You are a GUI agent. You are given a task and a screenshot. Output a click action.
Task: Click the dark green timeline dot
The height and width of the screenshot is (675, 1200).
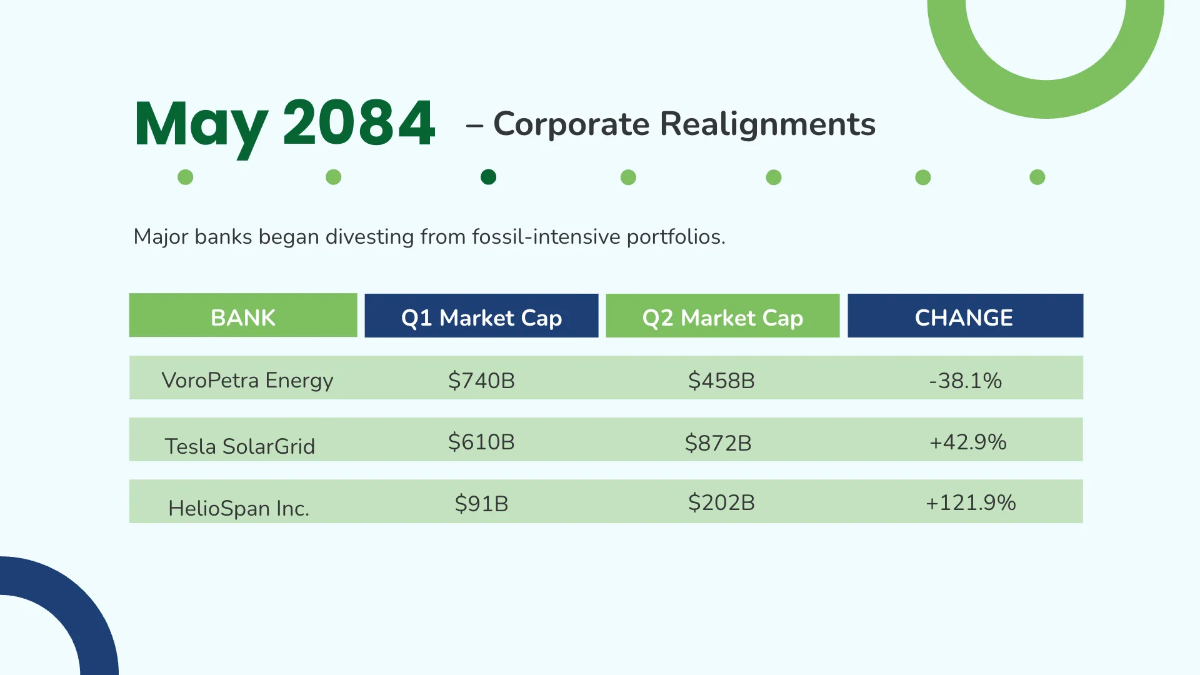coord(488,177)
